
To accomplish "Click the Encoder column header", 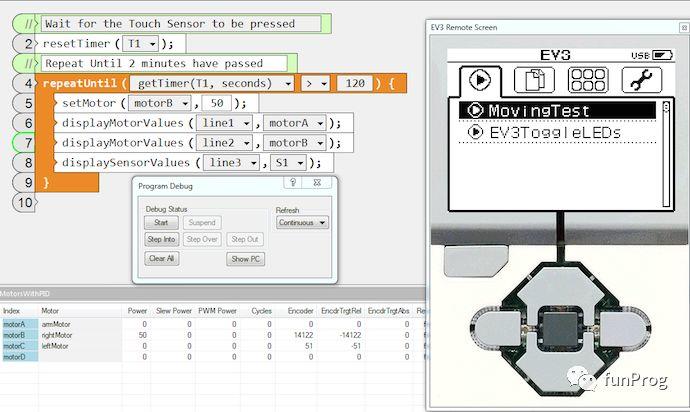I will coord(301,311).
